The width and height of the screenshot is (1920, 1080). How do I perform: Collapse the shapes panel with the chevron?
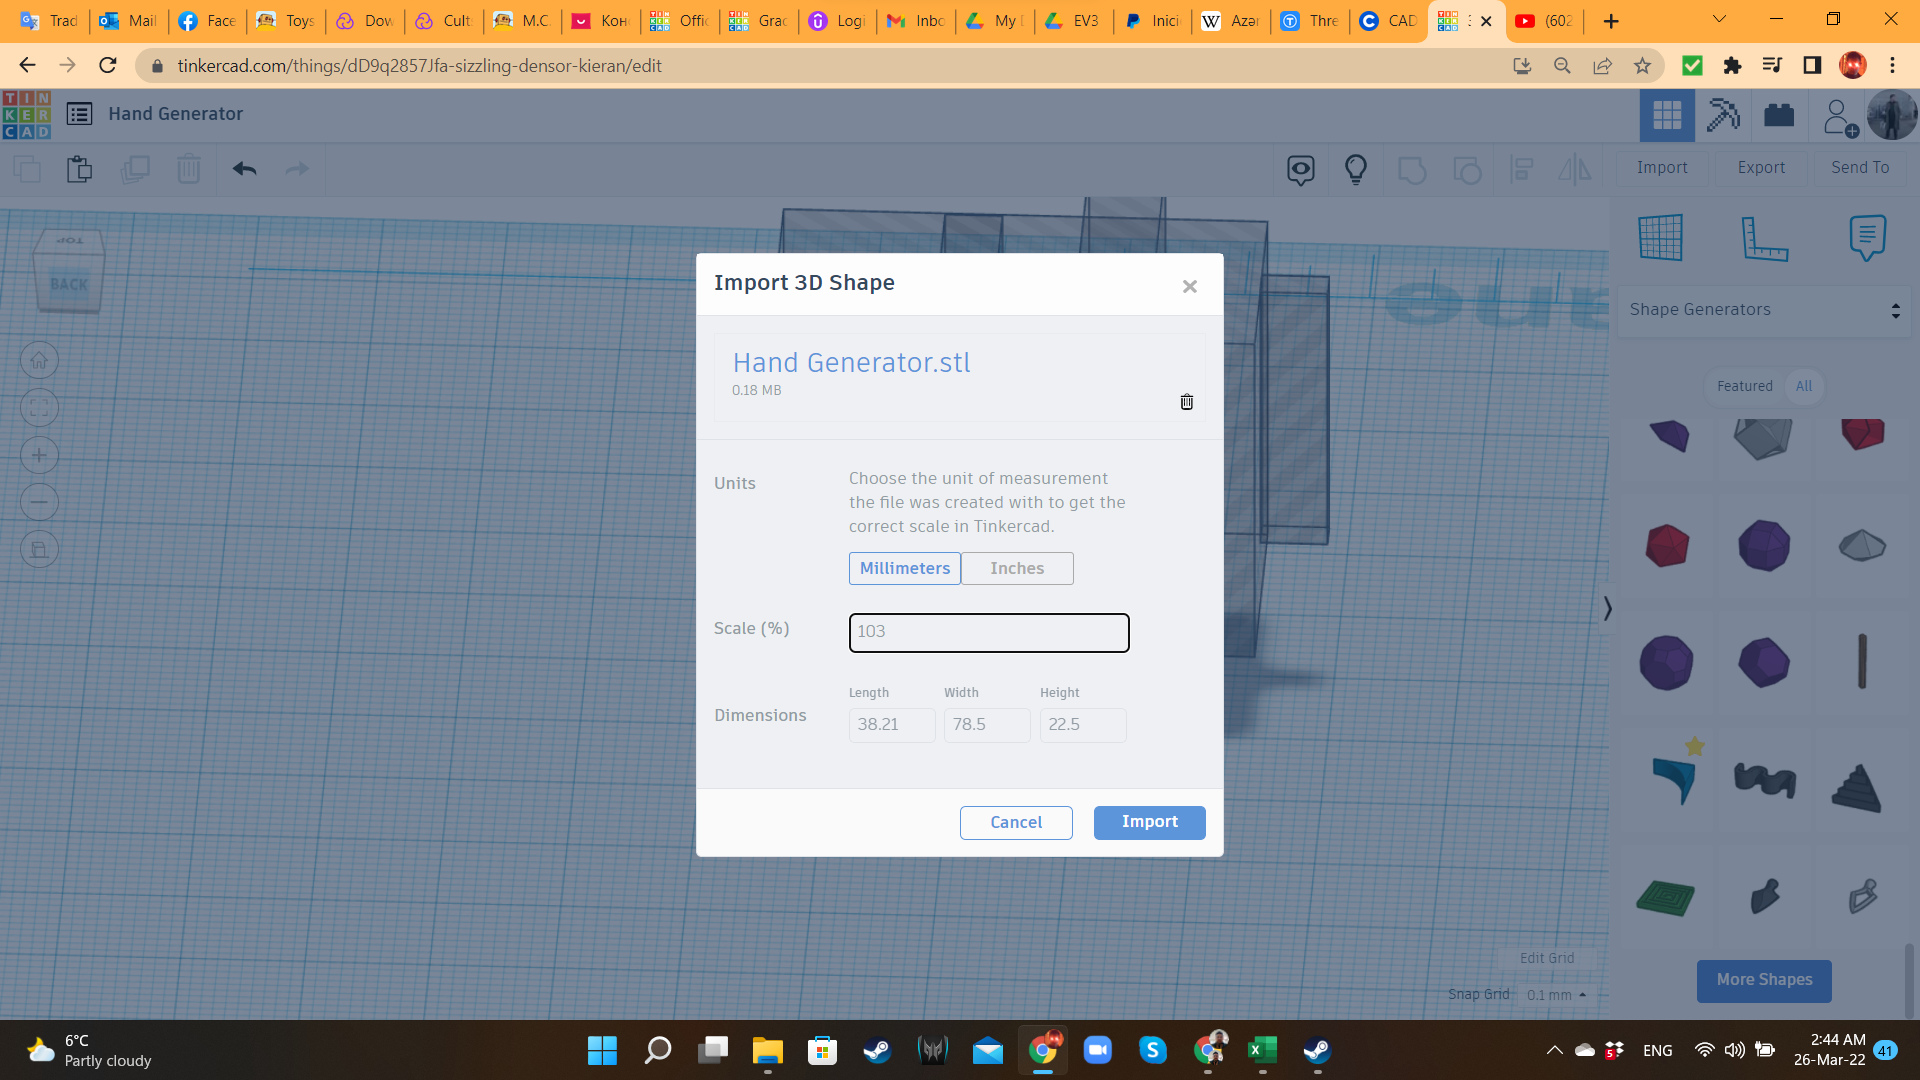(1607, 608)
